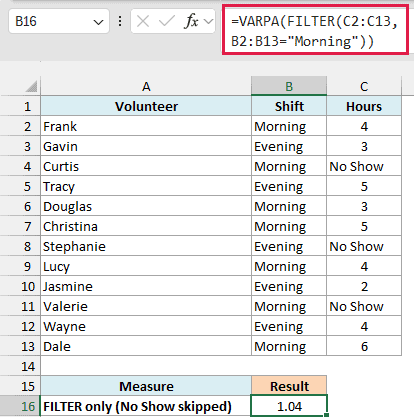Select the cell containing Valerie
Screen dimensions: 414x417
tap(146, 306)
